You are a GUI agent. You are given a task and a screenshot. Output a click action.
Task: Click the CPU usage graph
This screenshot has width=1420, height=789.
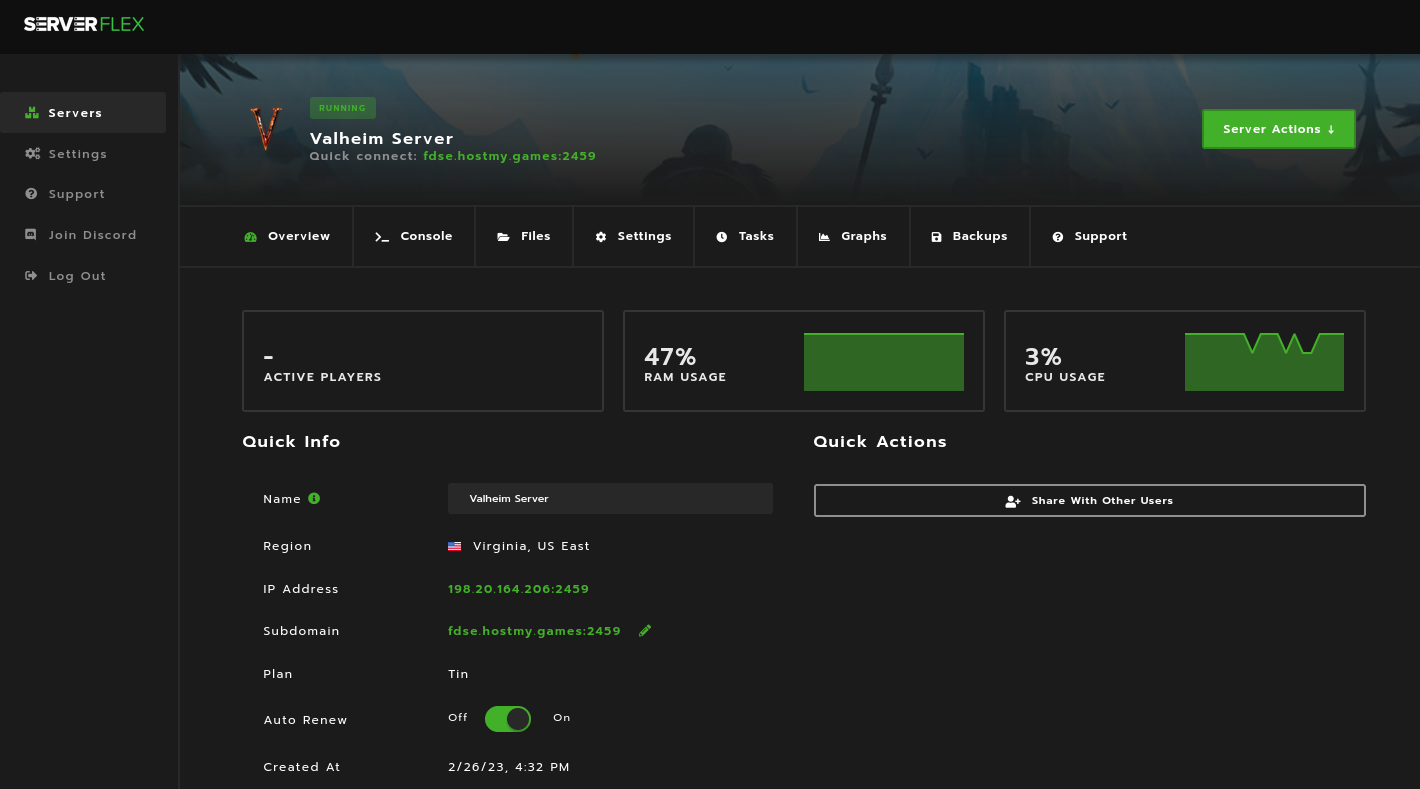1264,362
